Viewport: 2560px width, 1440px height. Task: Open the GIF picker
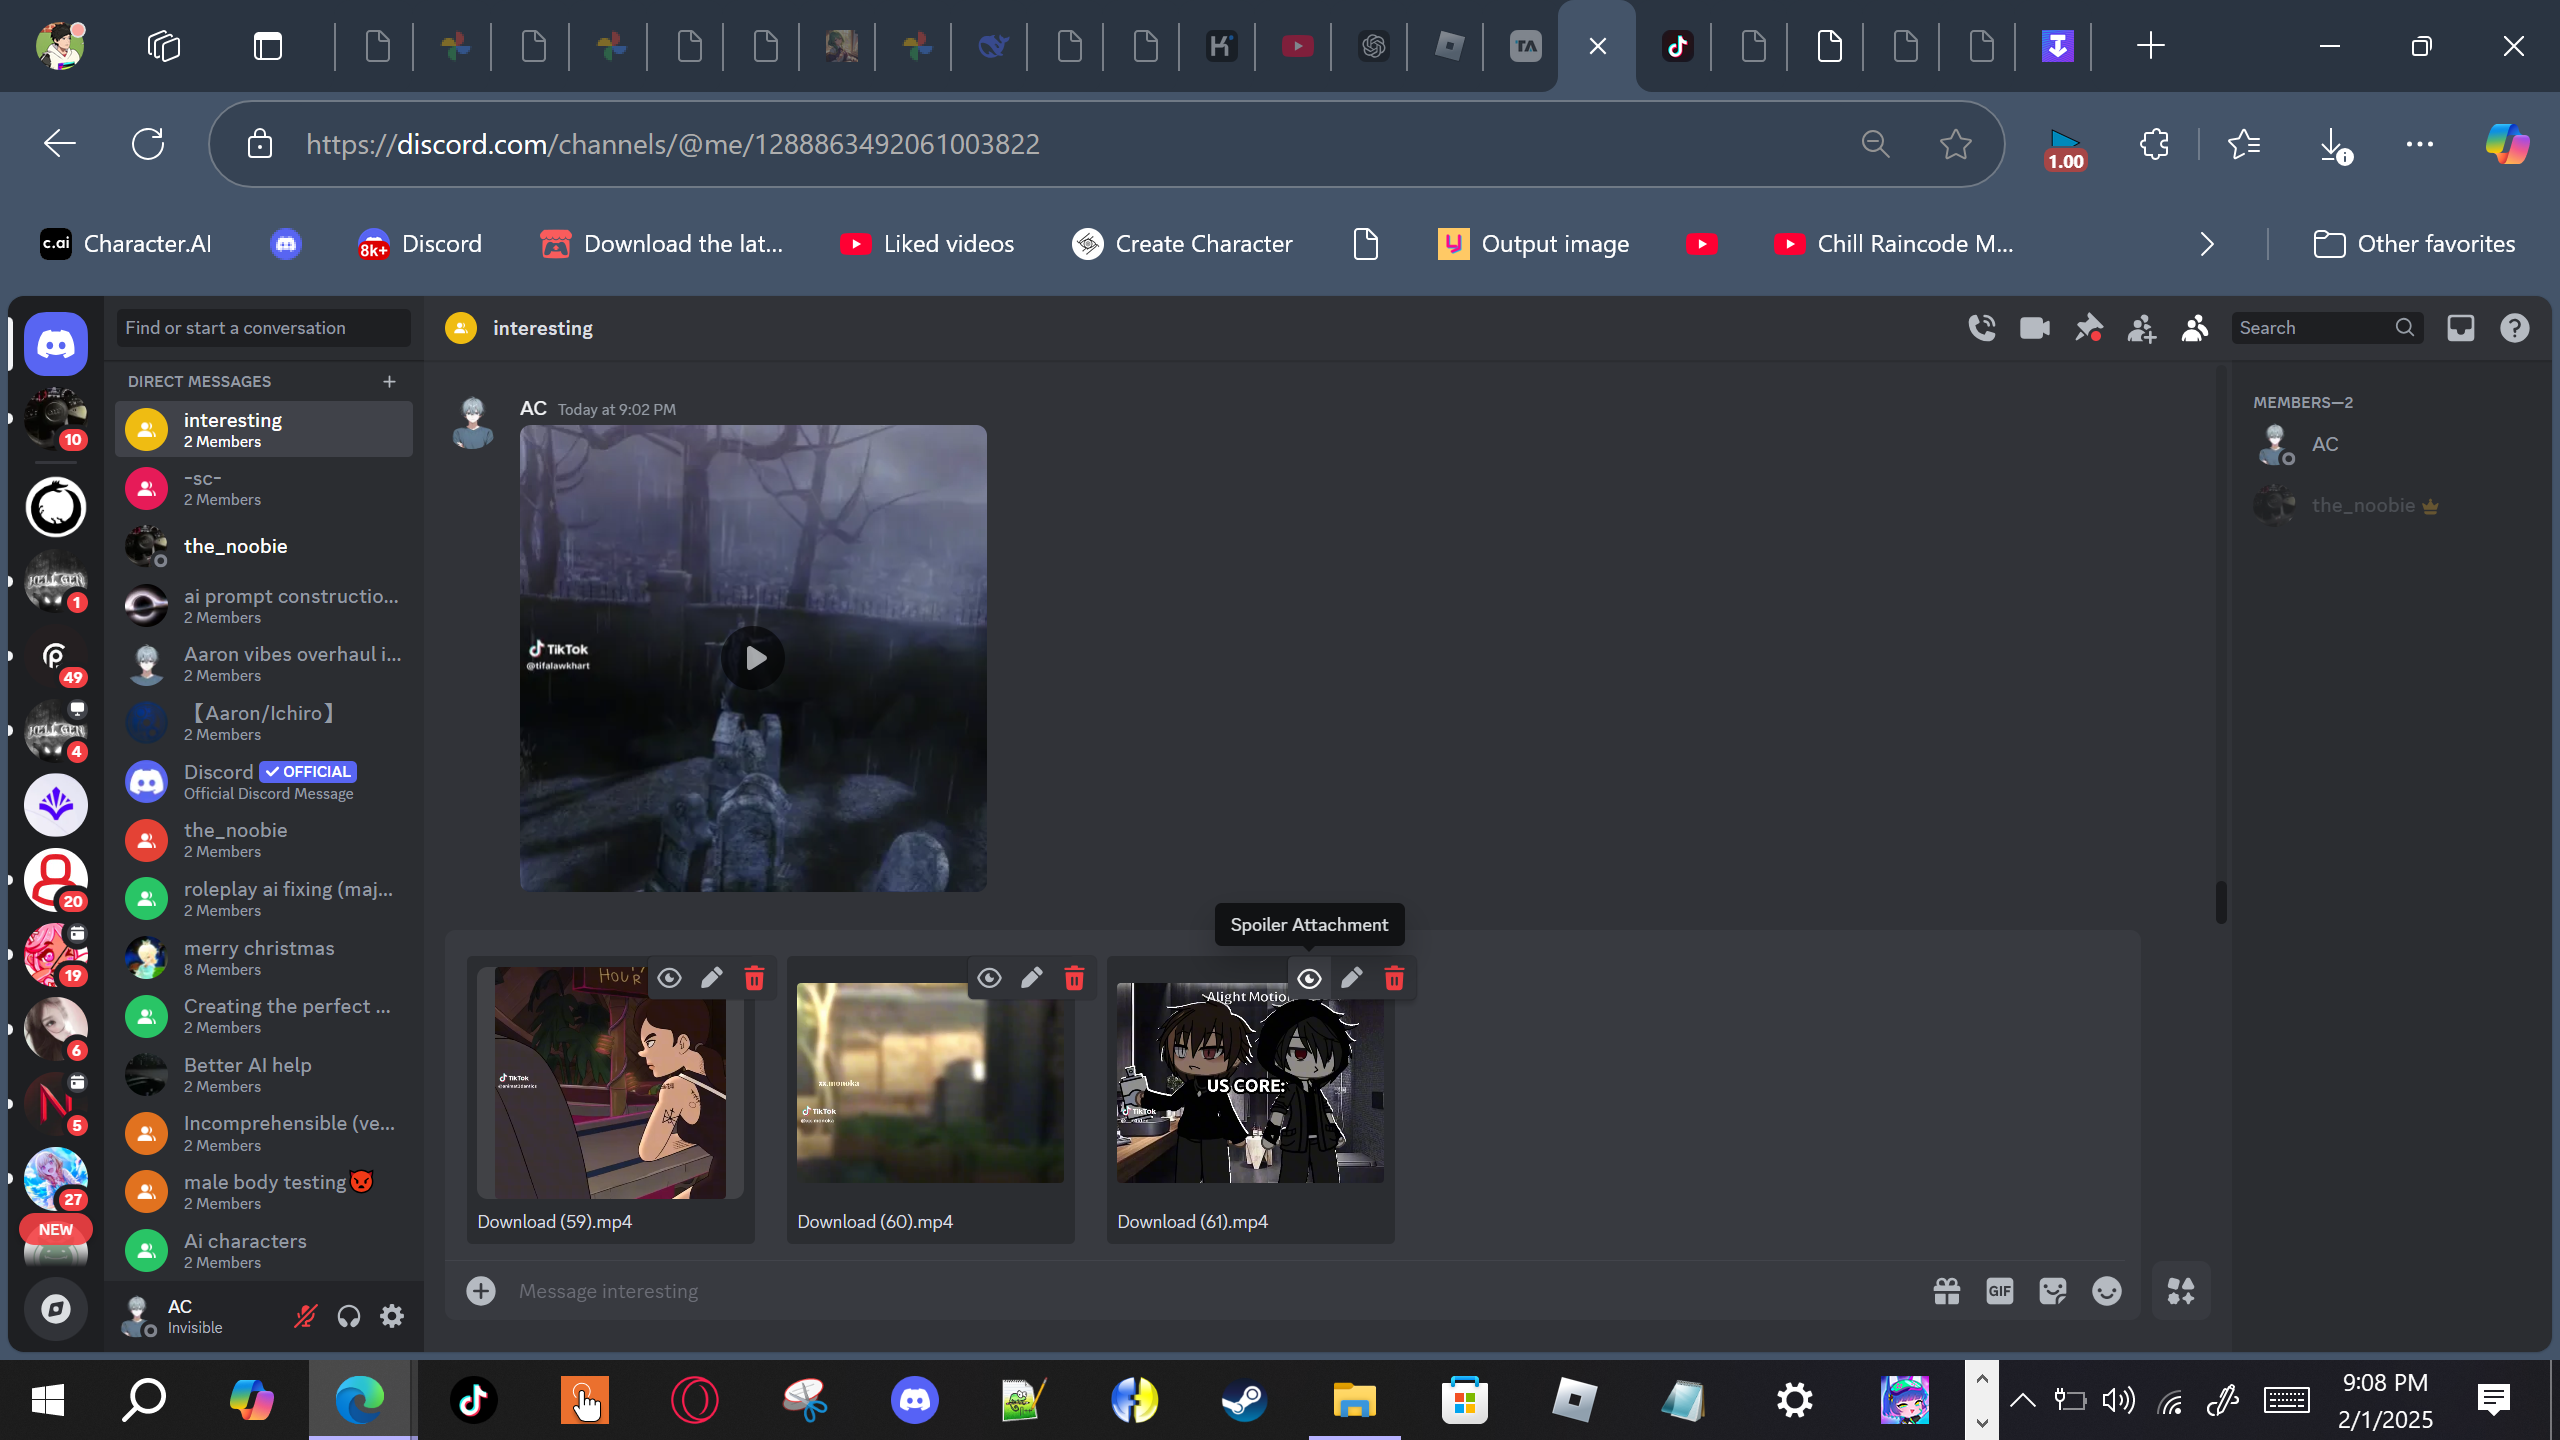2000,1291
